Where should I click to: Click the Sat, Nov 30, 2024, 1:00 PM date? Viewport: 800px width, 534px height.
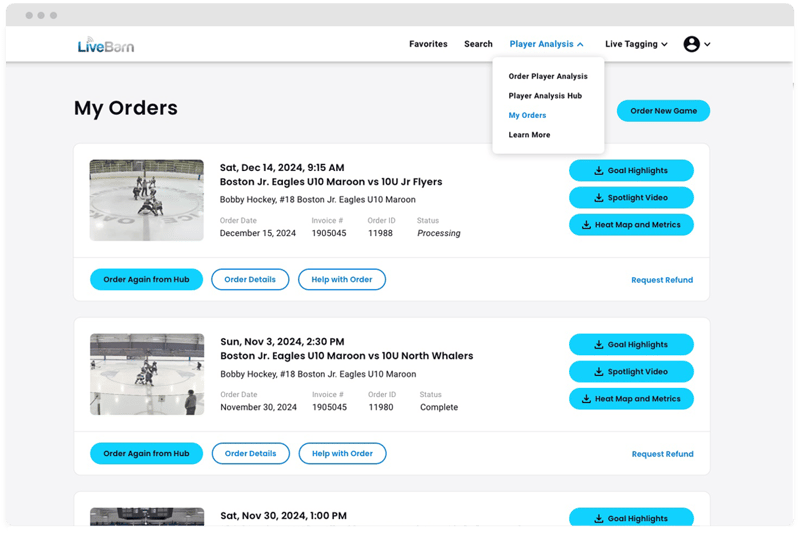pyautogui.click(x=283, y=516)
